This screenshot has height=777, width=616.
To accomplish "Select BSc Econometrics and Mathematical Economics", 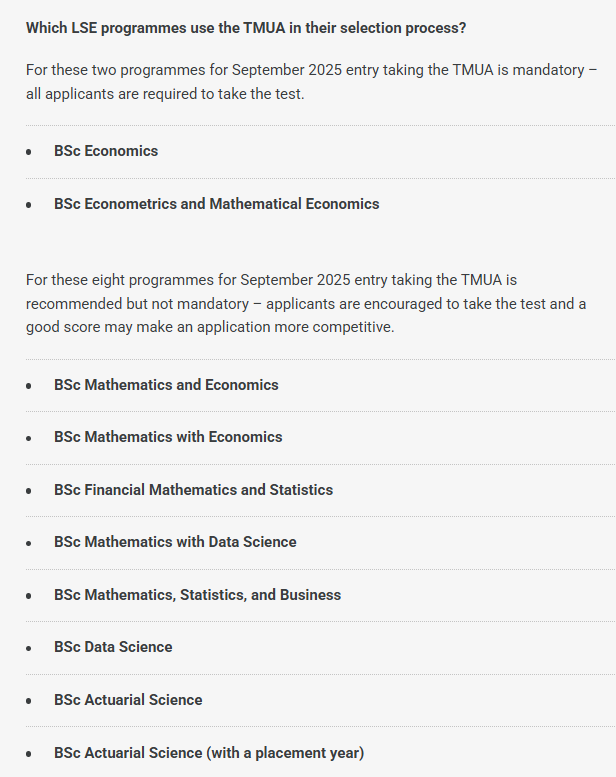I will coord(217,204).
